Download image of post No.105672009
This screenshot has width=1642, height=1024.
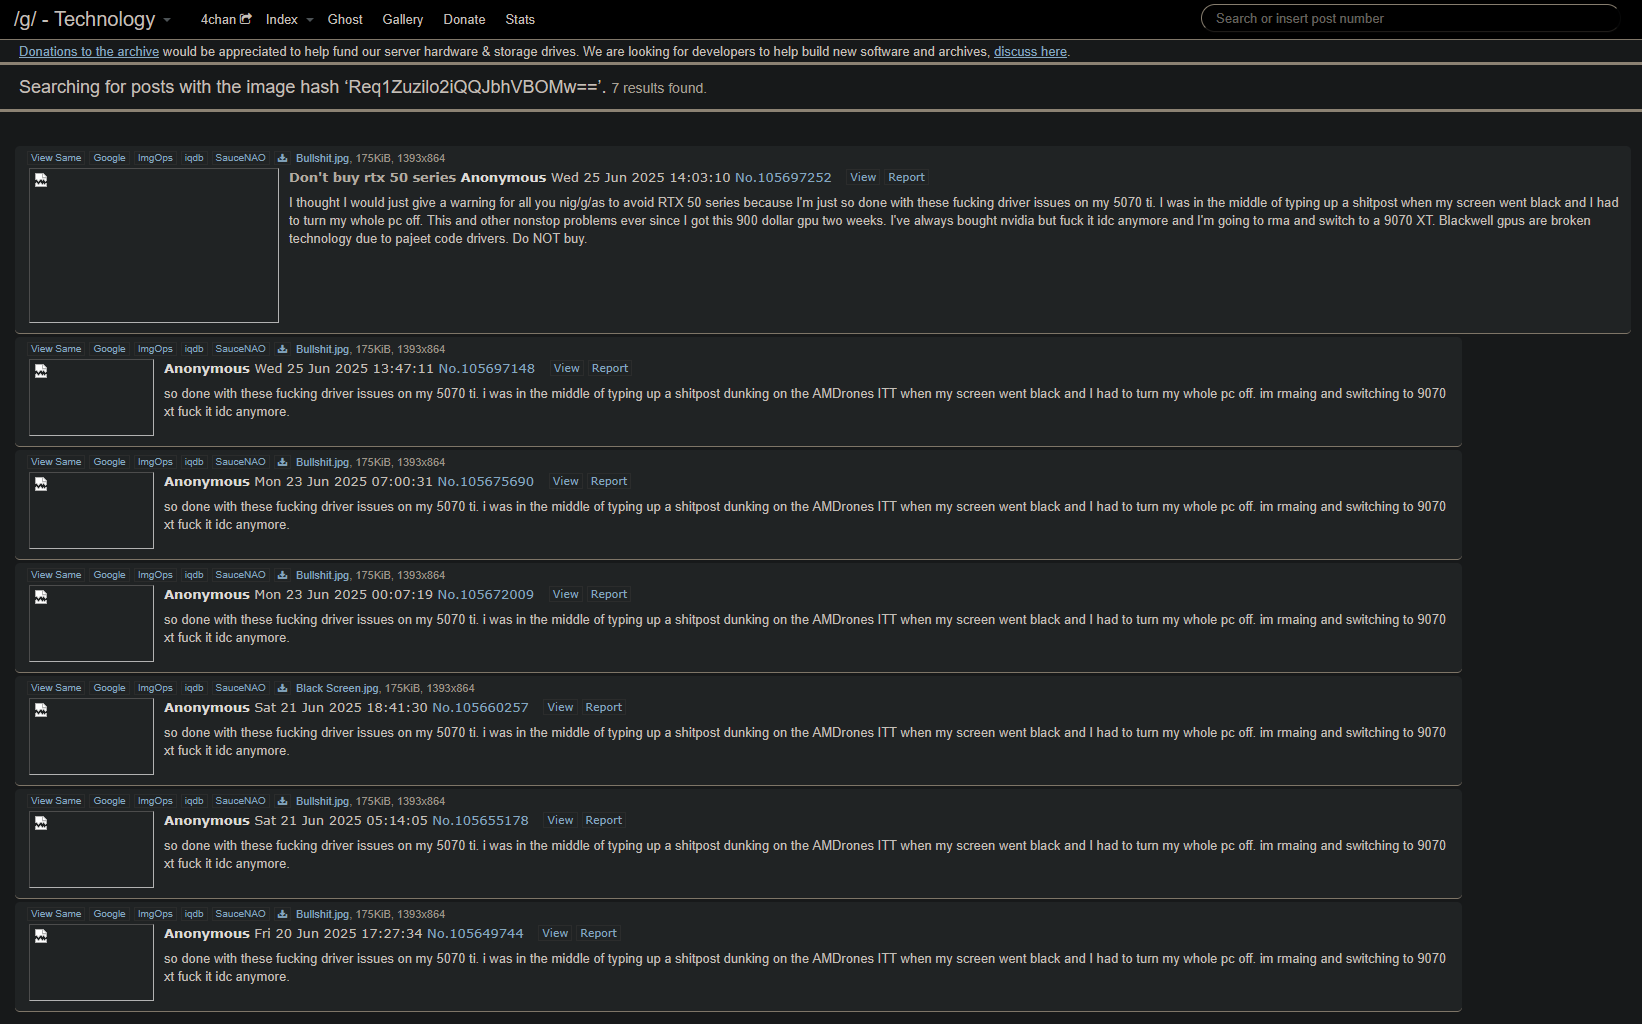click(x=283, y=575)
